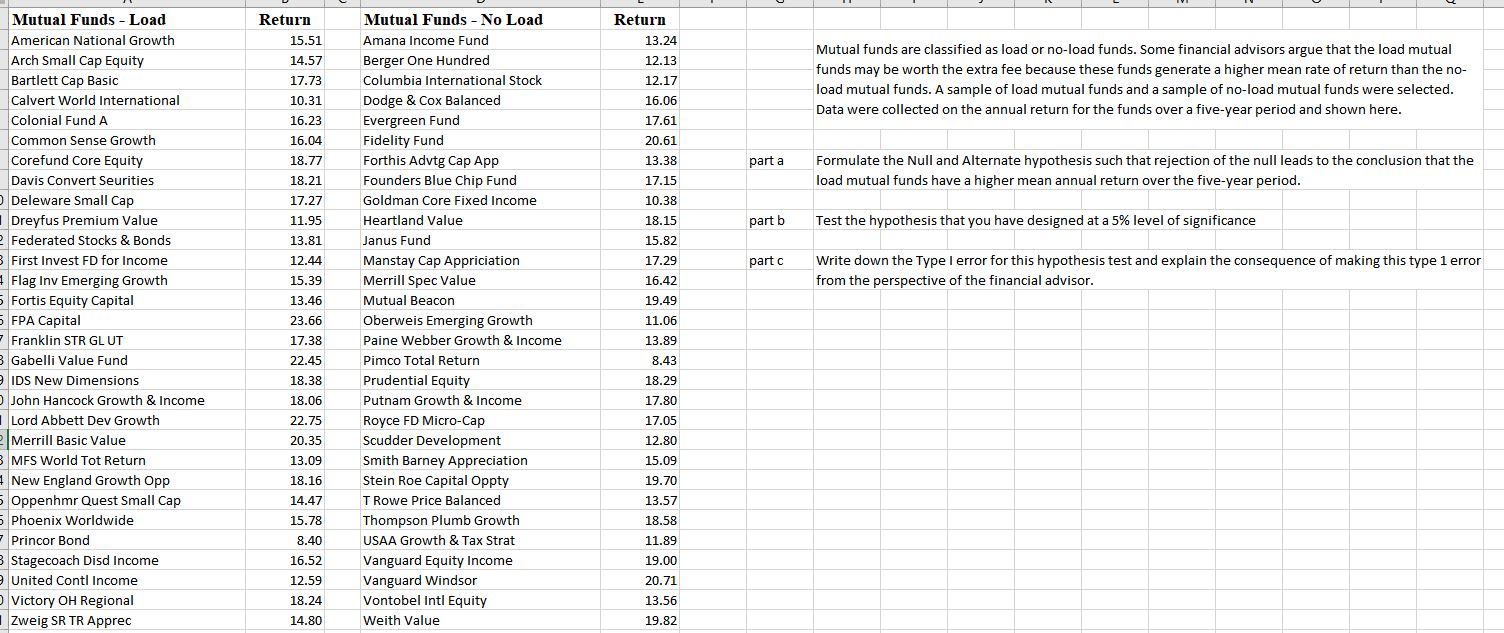
Task: Click the 20.71 return value
Action: tap(640, 580)
